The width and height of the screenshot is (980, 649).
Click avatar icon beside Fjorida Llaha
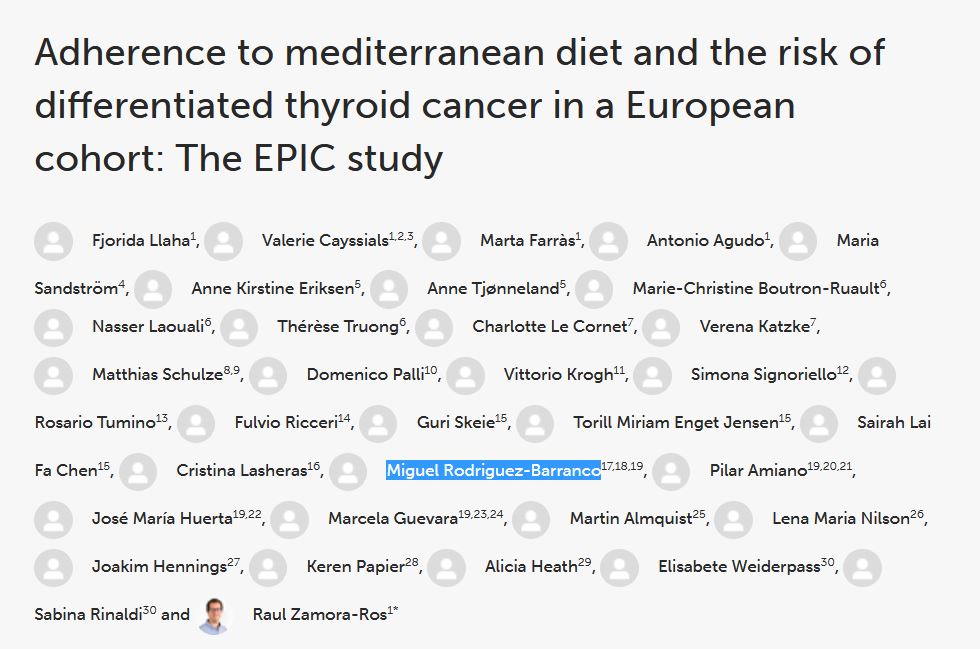point(53,241)
